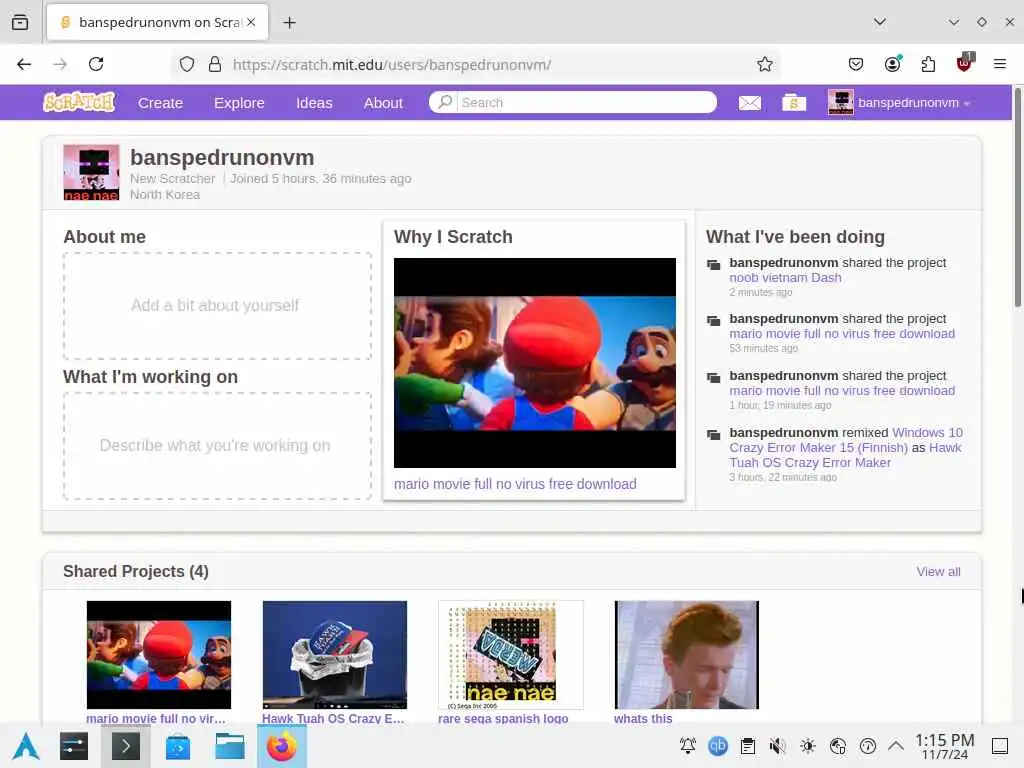The image size is (1024, 768).
Task: Open the Arch Linux application launcher
Action: (x=26, y=746)
